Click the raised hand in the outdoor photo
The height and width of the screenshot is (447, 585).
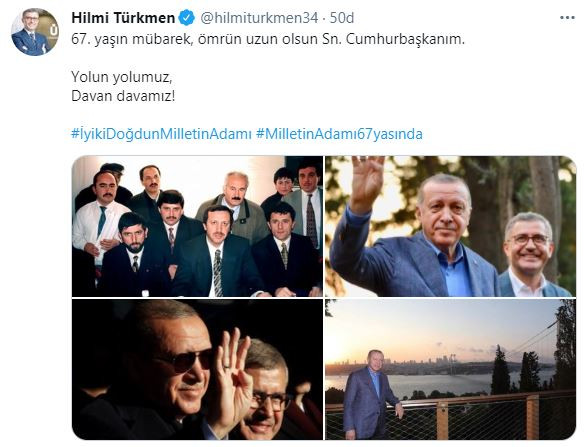(x=367, y=184)
